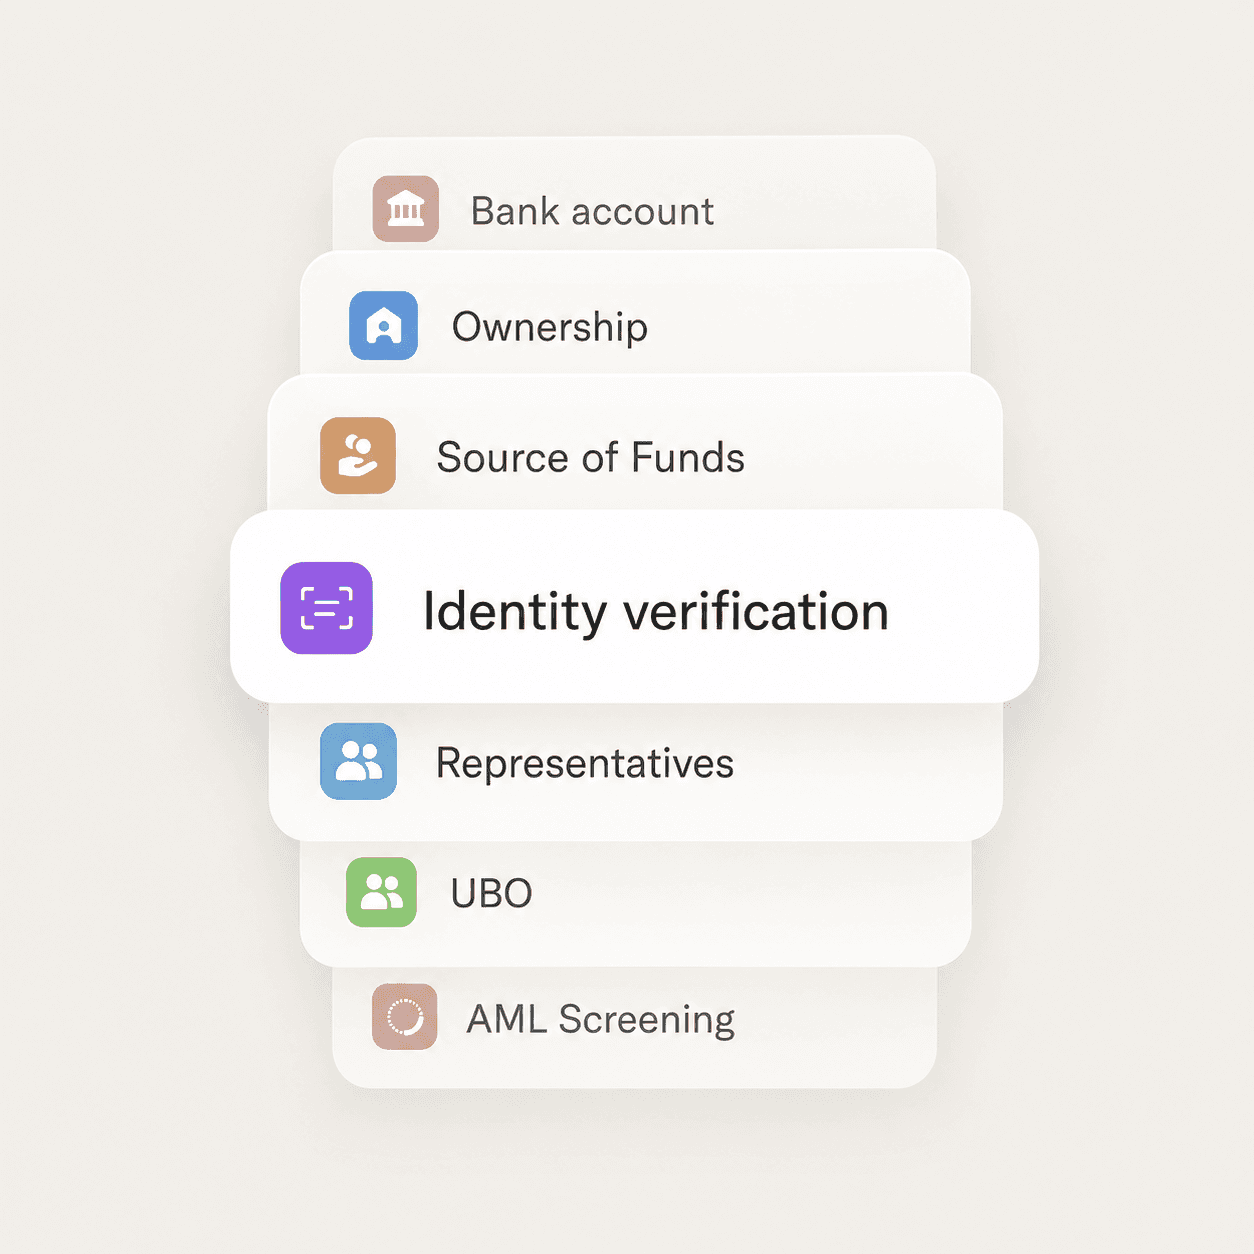The width and height of the screenshot is (1254, 1254).
Task: Click the Bank account building icon
Action: point(406,209)
